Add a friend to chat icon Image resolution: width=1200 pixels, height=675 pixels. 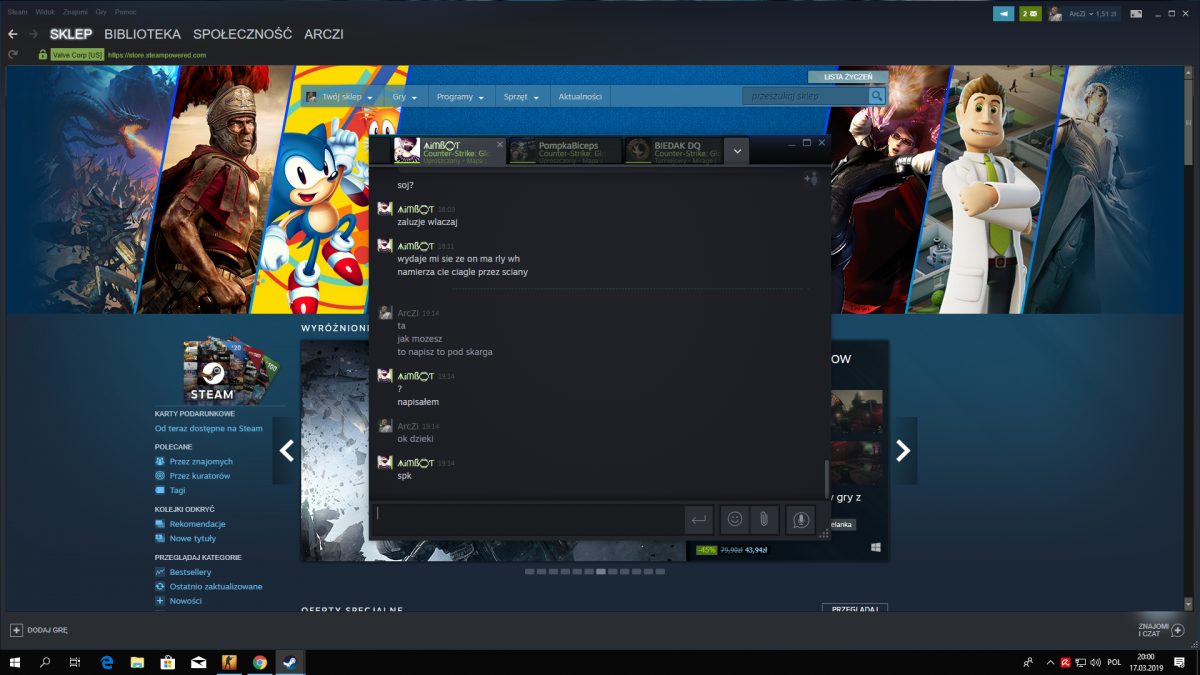tap(811, 178)
